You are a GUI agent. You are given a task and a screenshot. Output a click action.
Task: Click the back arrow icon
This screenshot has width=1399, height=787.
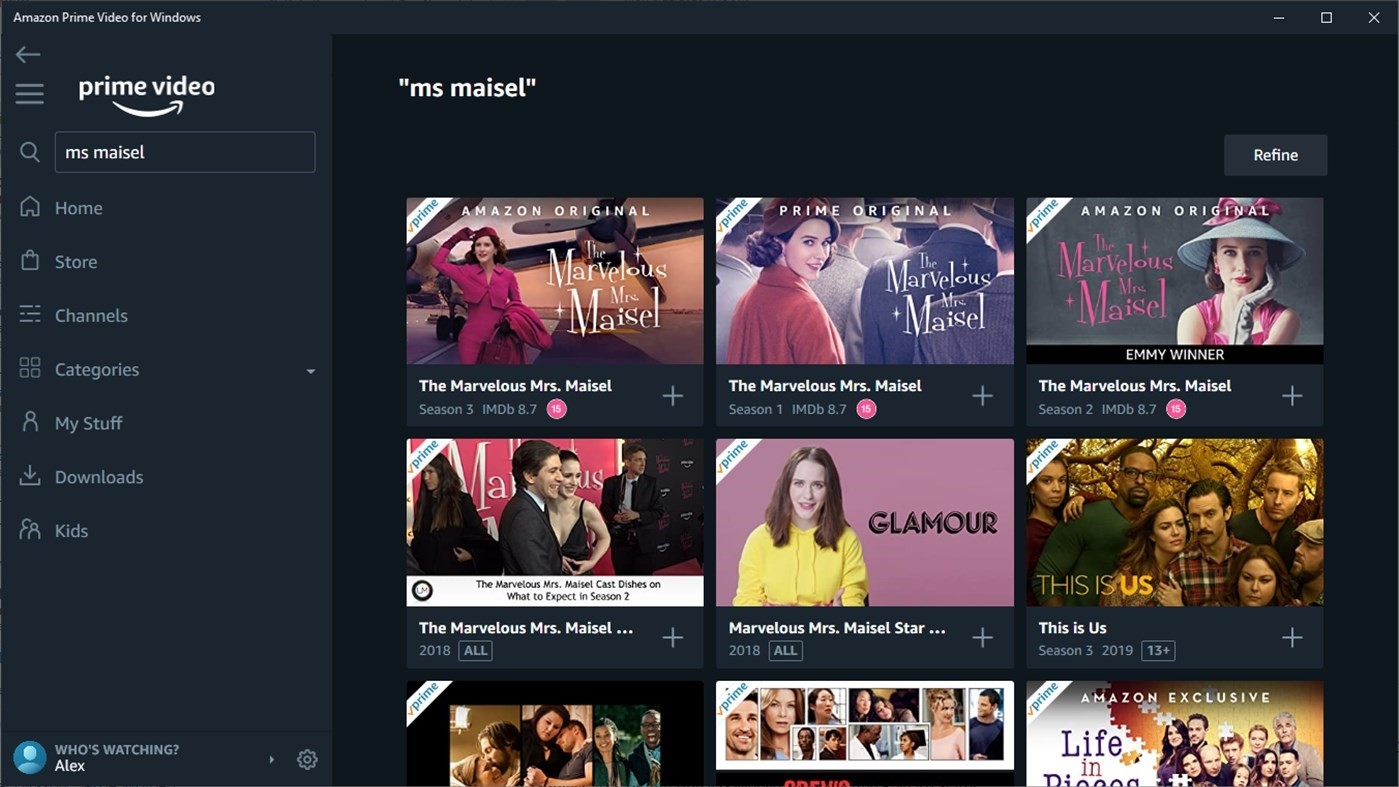(x=28, y=55)
